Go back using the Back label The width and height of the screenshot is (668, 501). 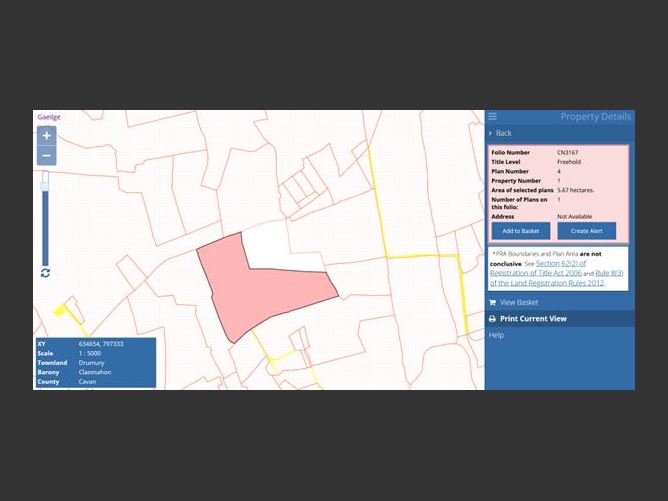(504, 133)
